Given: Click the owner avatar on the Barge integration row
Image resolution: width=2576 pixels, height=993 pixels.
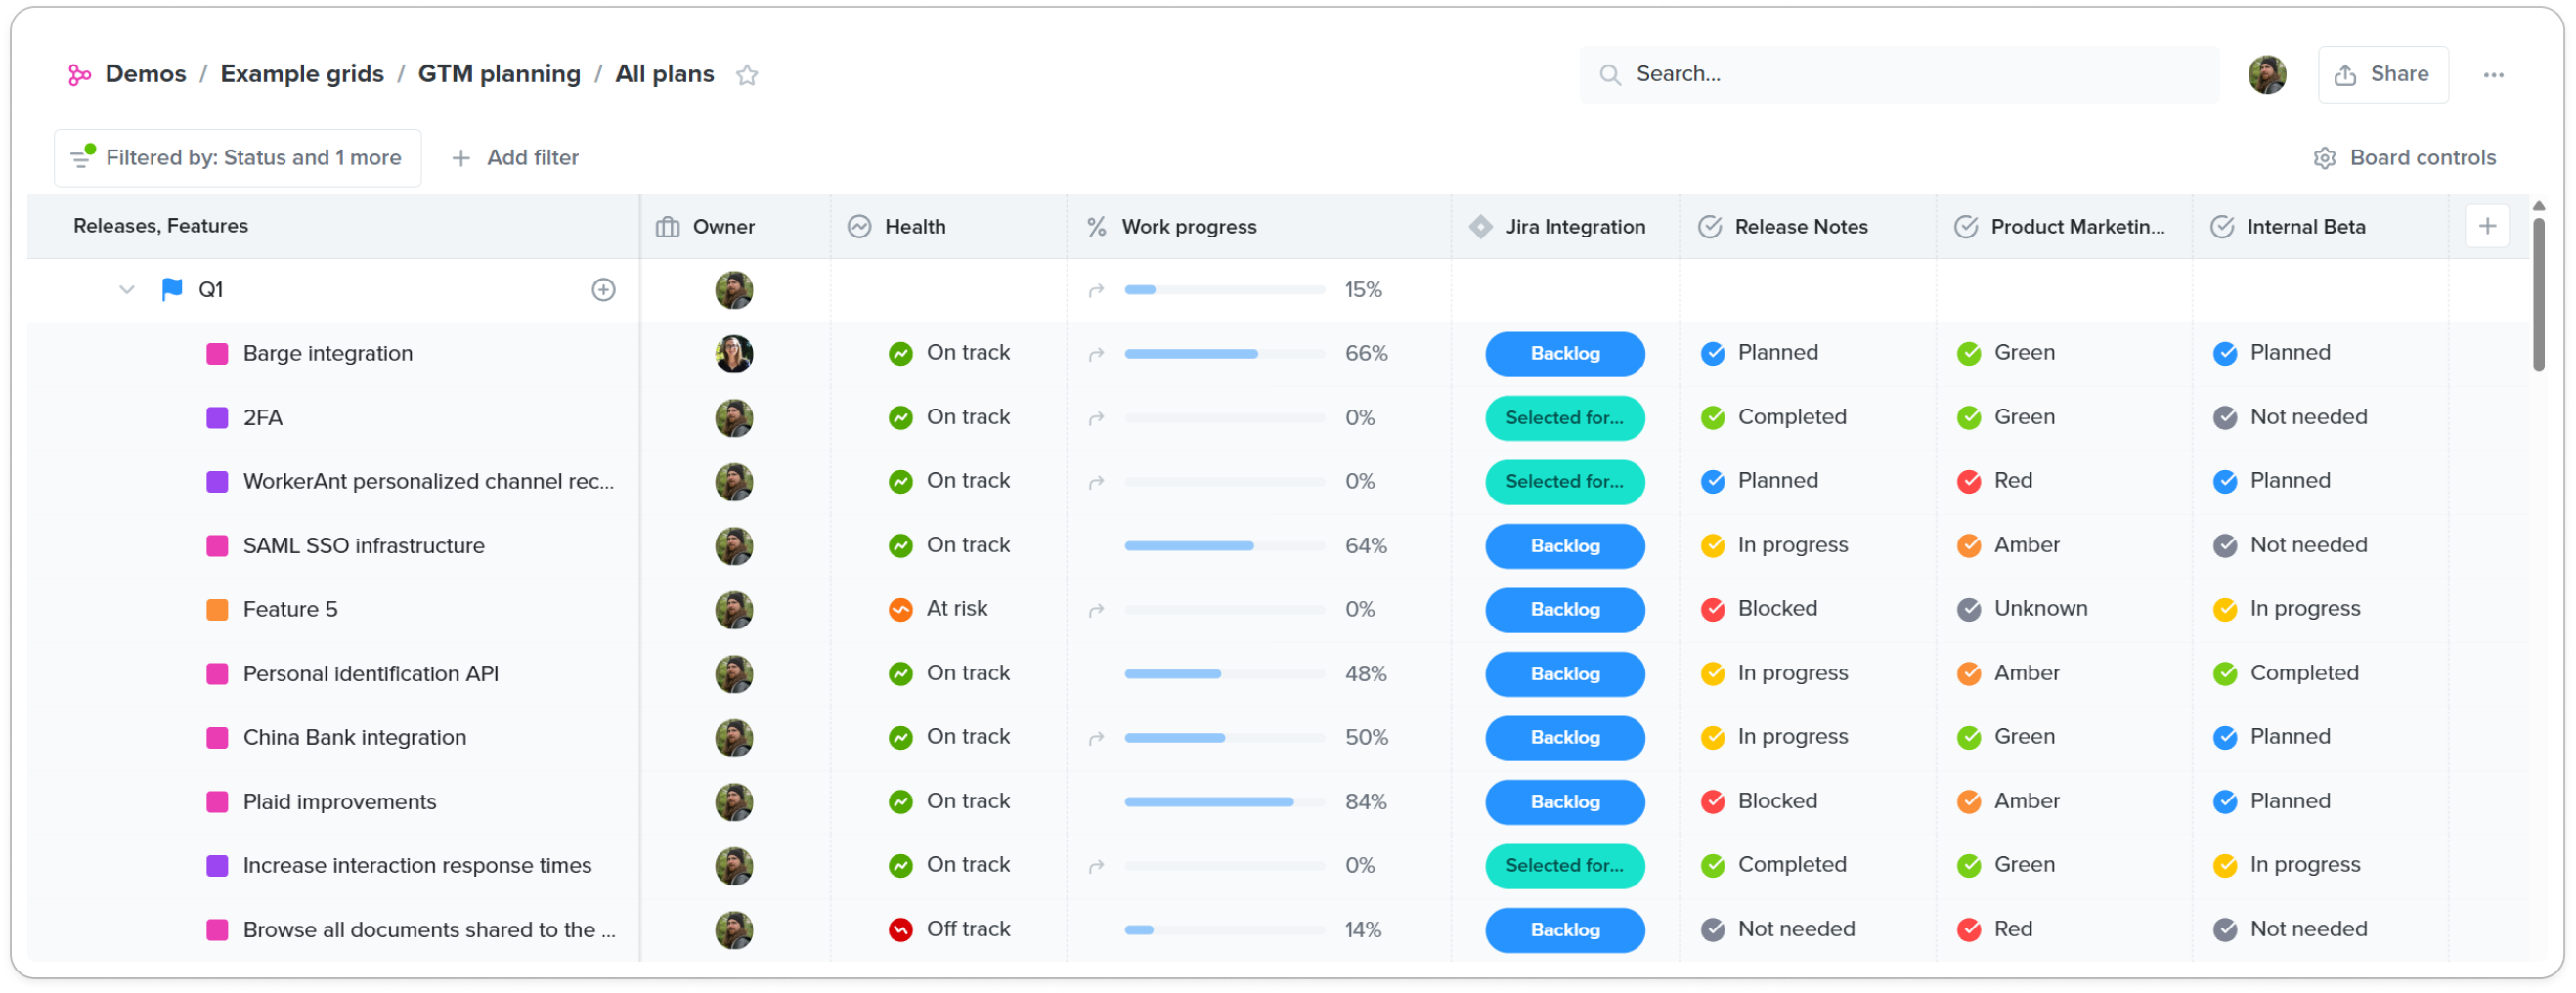Looking at the screenshot, I should point(734,353).
